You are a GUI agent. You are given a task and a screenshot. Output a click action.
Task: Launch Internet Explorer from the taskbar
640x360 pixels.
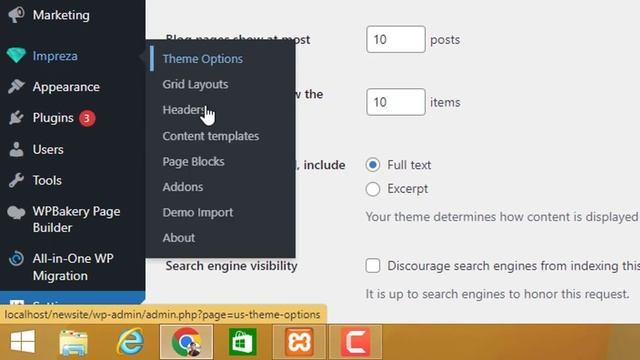[x=130, y=342]
